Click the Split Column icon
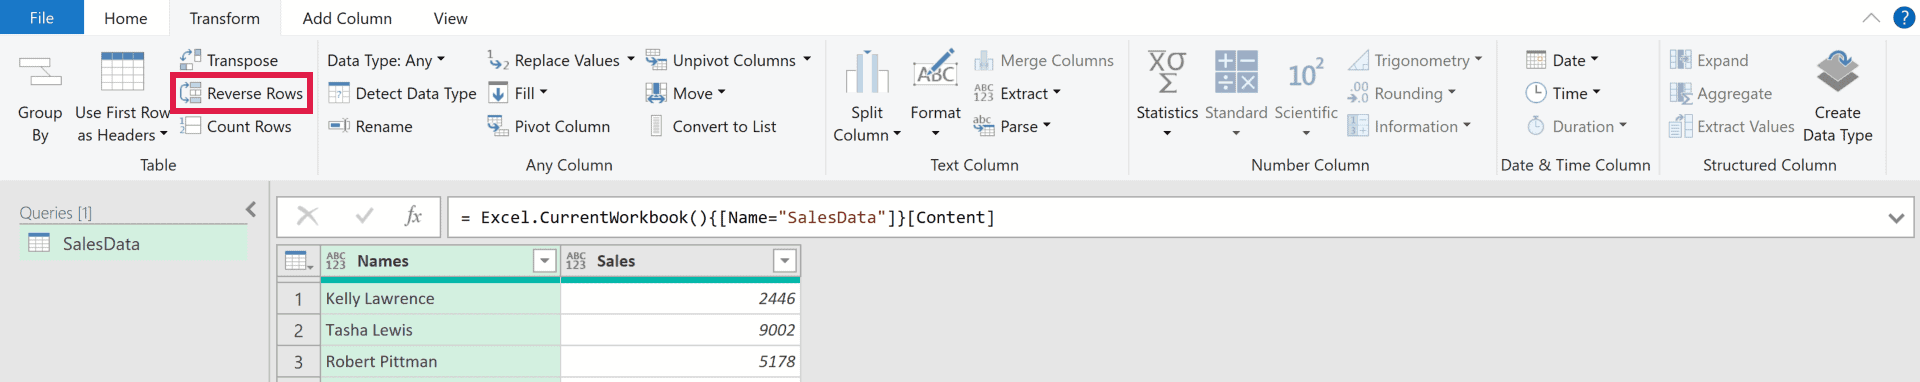1920x382 pixels. tap(867, 72)
